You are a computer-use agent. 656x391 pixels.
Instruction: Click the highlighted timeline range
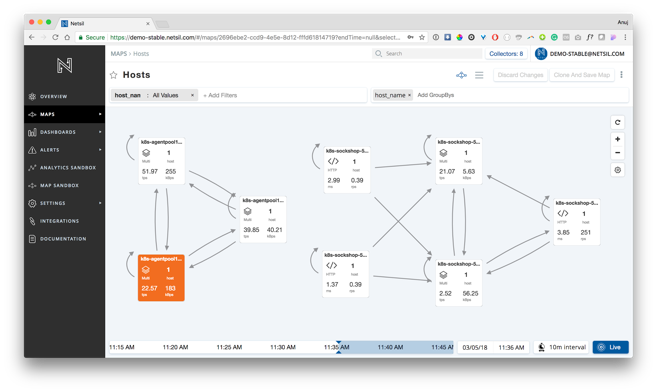click(396, 347)
